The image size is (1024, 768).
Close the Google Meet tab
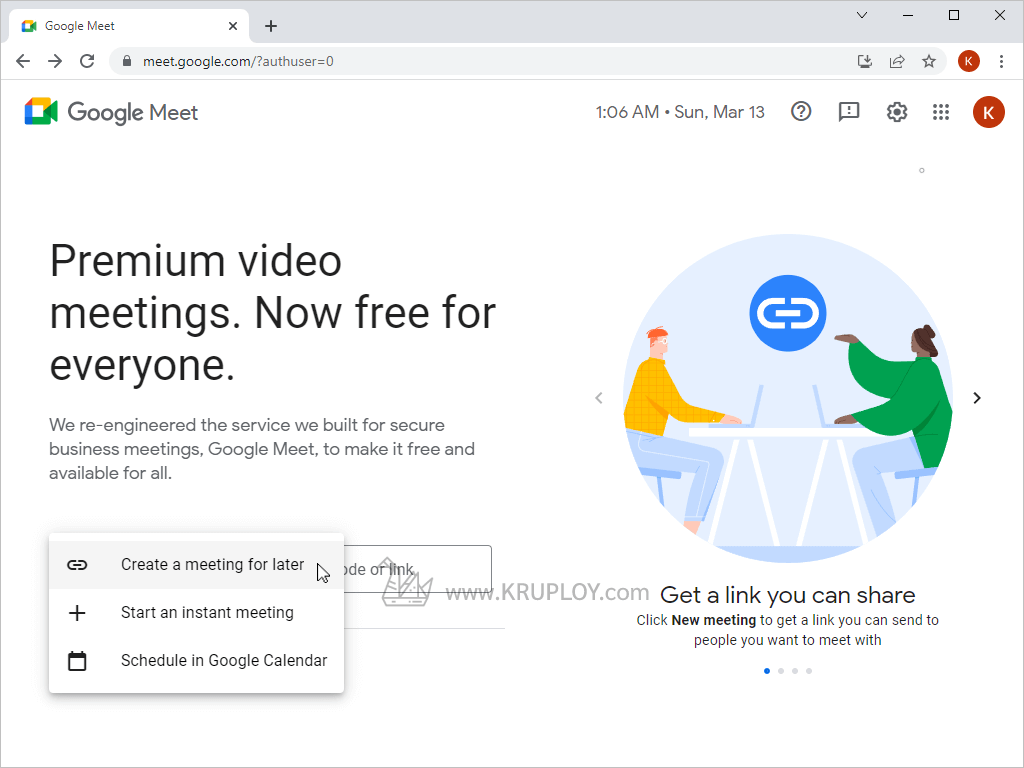(x=233, y=26)
